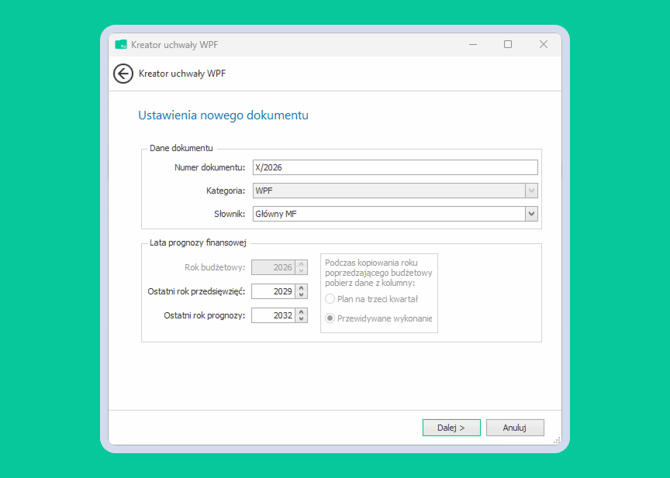Expand the Kategoria dropdown
The image size is (670, 478).
531,191
